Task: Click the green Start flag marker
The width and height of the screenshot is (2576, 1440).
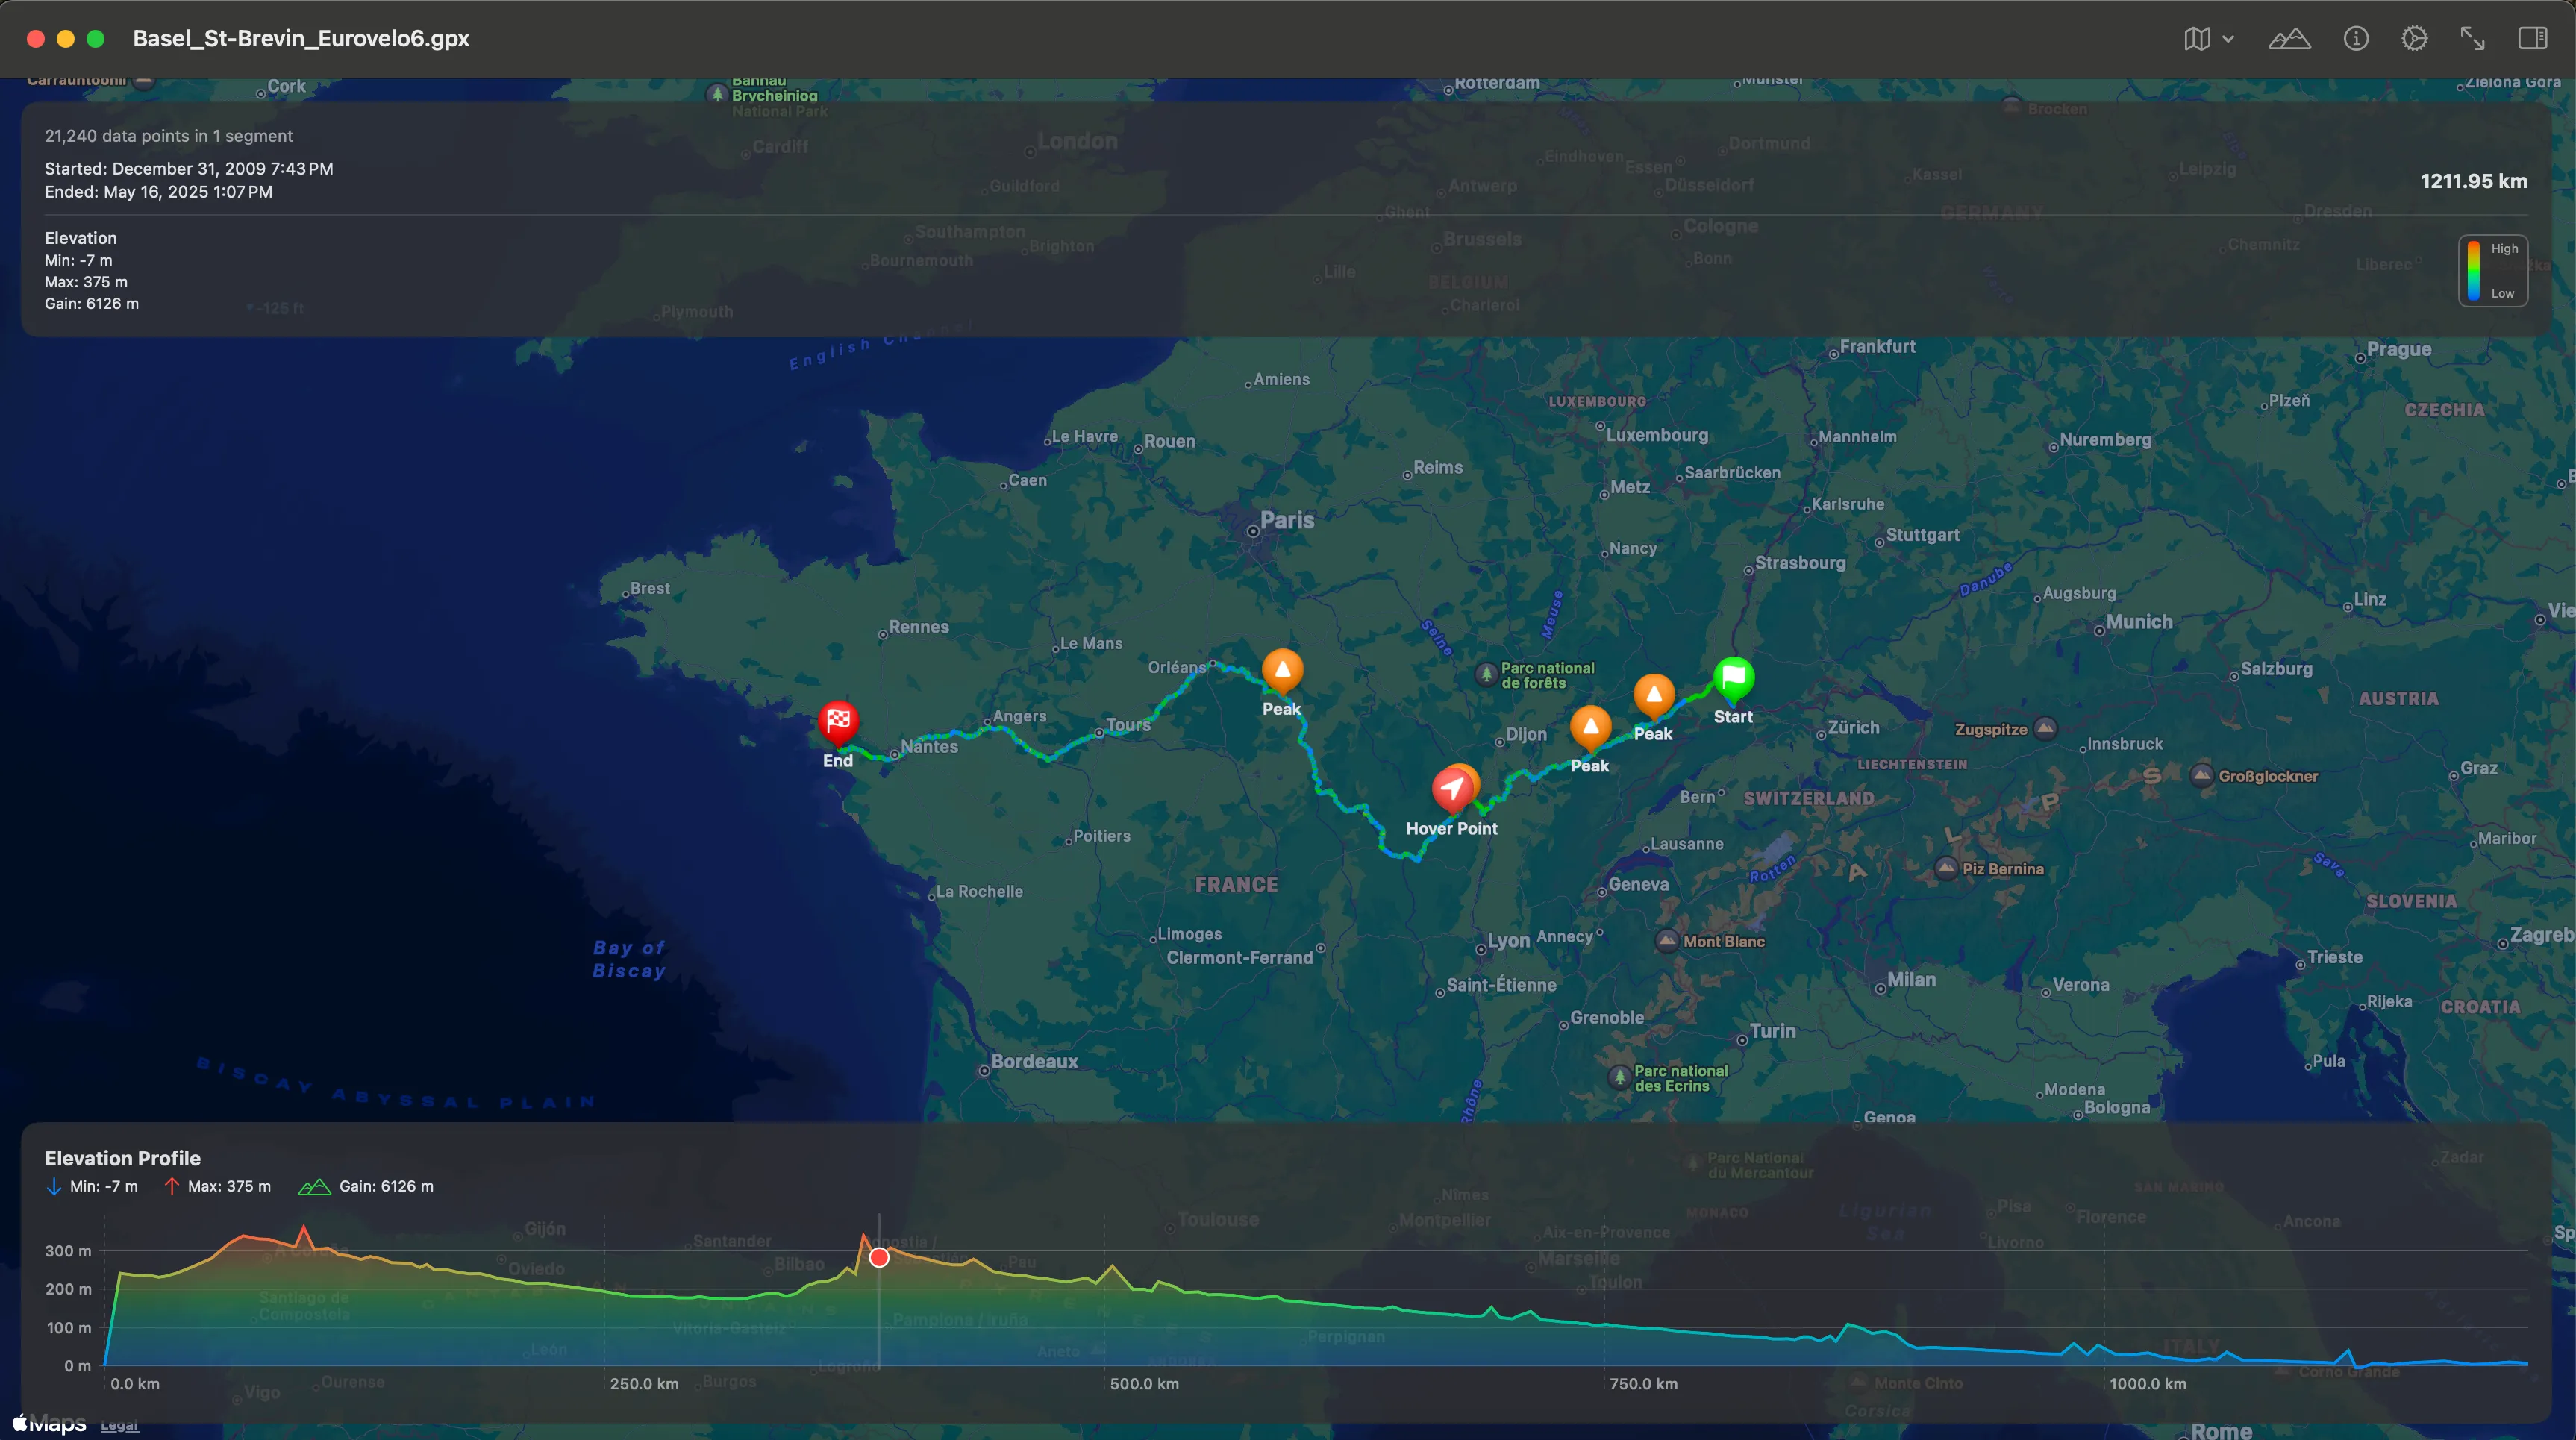Action: [1733, 679]
